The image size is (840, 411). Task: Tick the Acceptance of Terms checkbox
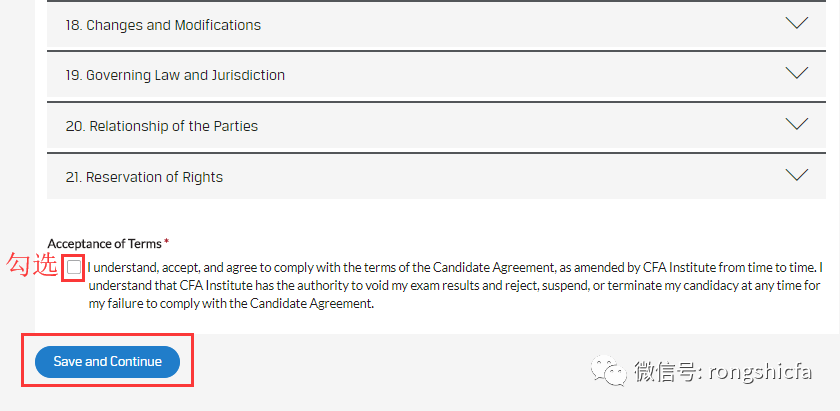click(x=73, y=267)
